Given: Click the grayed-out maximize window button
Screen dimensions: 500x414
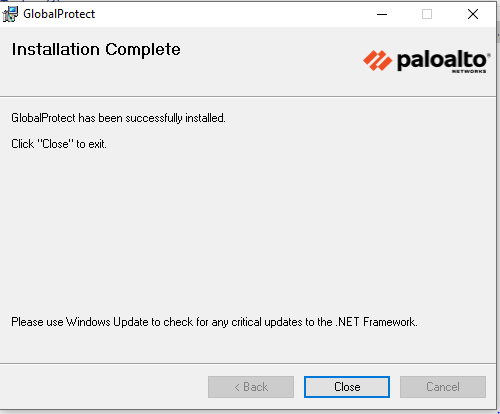Looking at the screenshot, I should pos(427,14).
